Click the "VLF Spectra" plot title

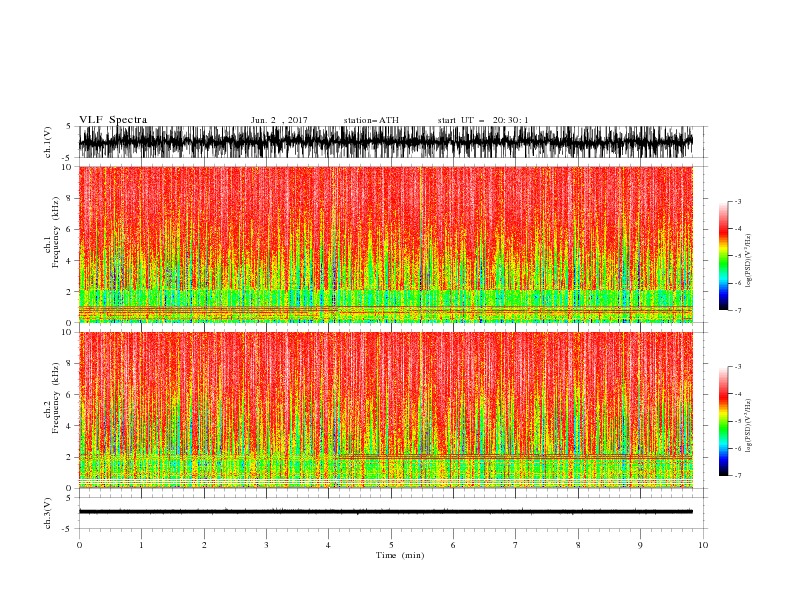point(113,120)
